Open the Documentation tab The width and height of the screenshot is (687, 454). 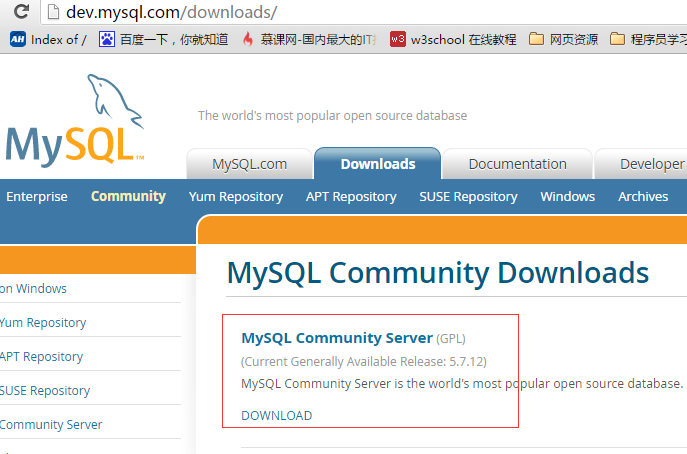point(517,164)
